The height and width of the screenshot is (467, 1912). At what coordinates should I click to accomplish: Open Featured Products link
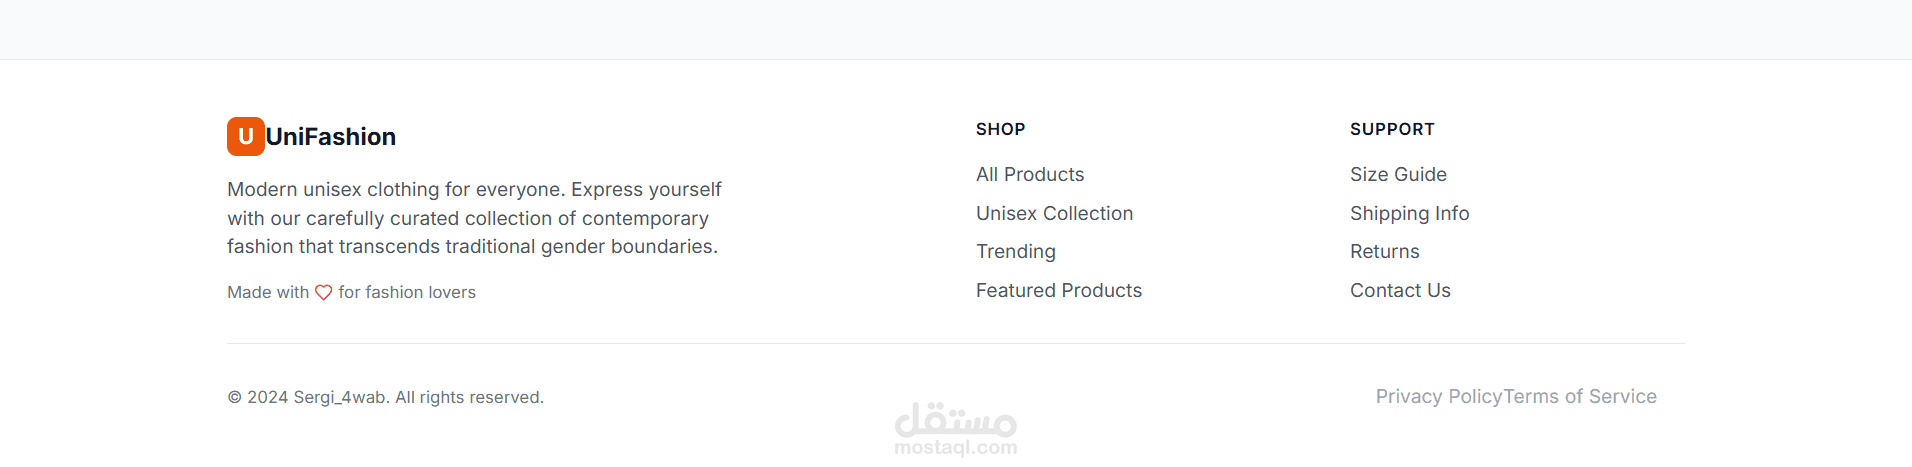coord(1058,291)
